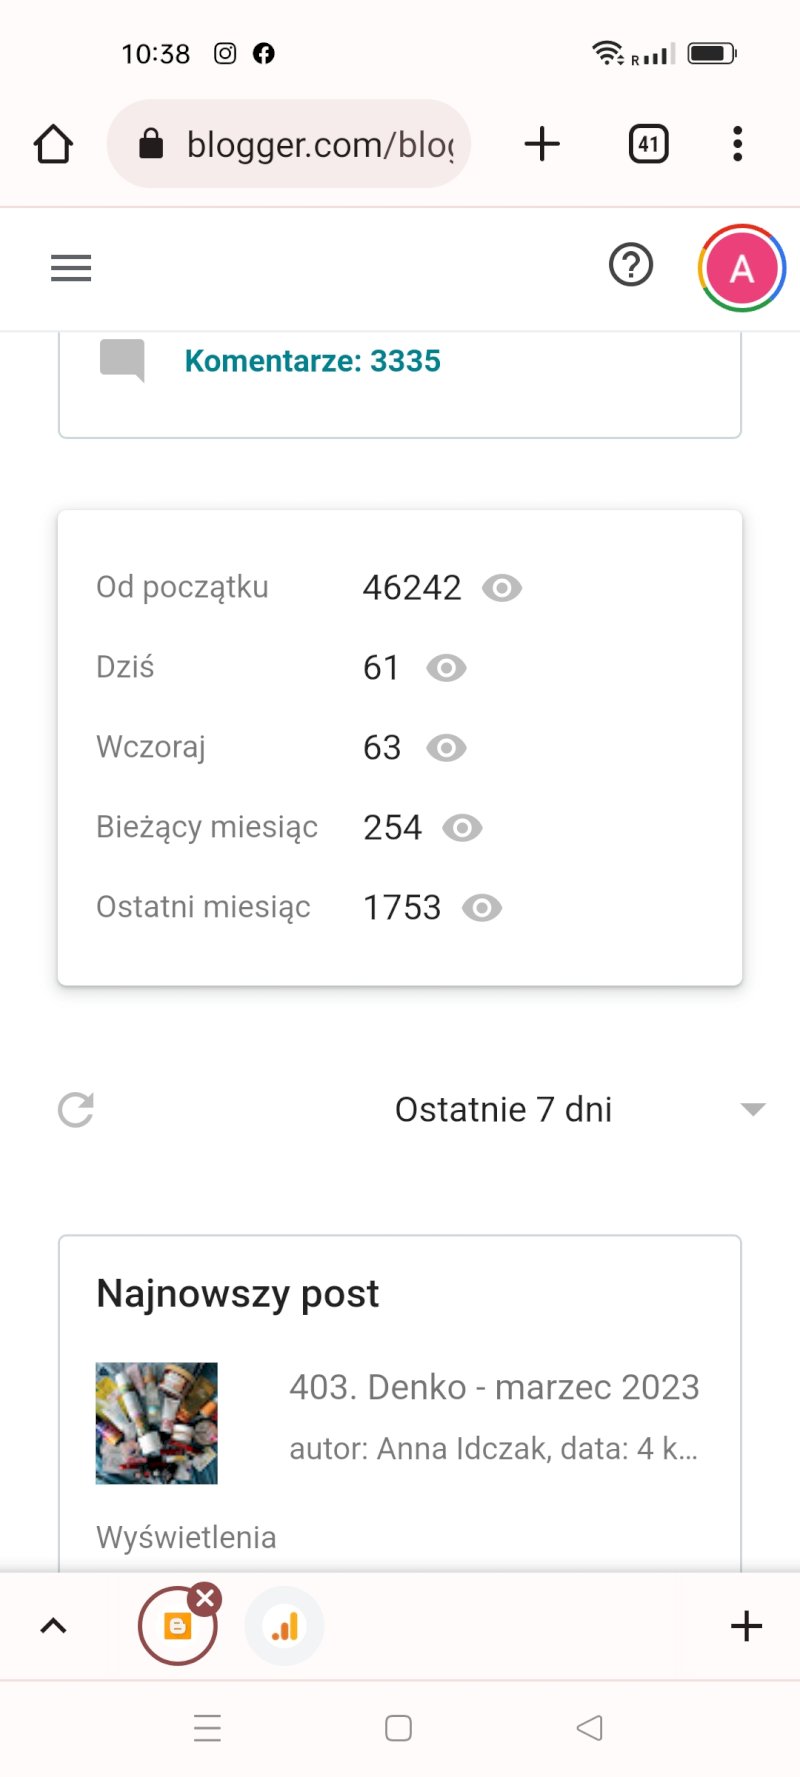Open new tab with plus icon
The width and height of the screenshot is (800, 1777).
click(x=542, y=144)
